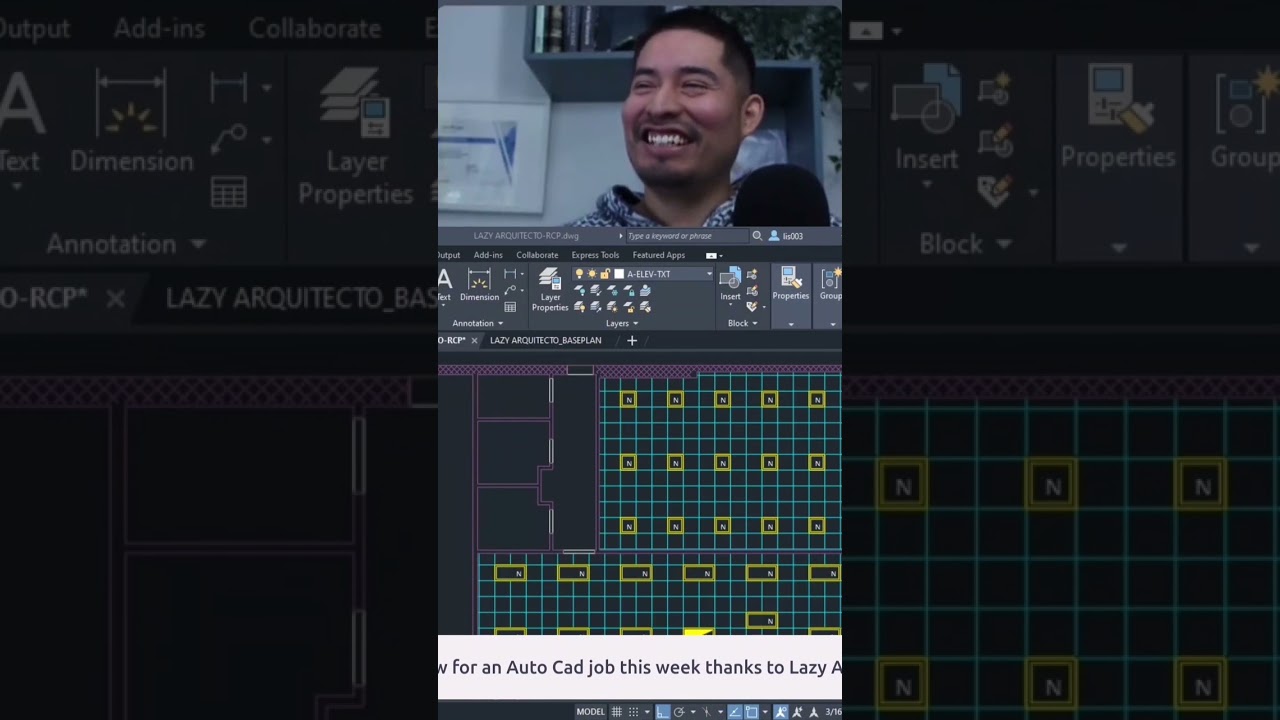The height and width of the screenshot is (720, 1280).
Task: Select the Text annotation tool
Action: coord(444,283)
